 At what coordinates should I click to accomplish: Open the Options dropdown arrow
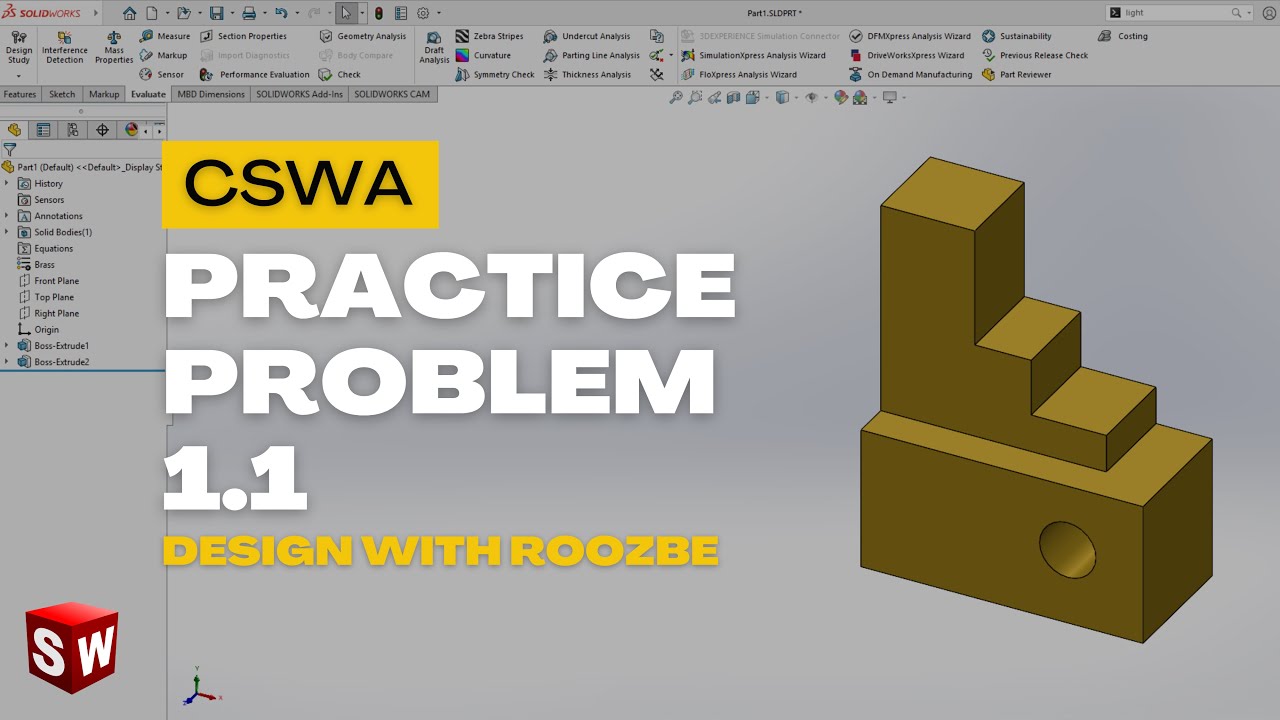[437, 14]
